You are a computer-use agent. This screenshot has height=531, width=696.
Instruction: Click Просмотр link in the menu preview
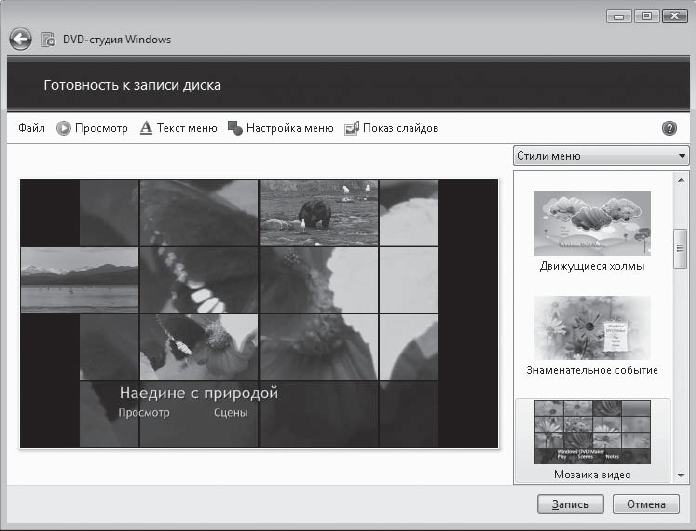(144, 413)
